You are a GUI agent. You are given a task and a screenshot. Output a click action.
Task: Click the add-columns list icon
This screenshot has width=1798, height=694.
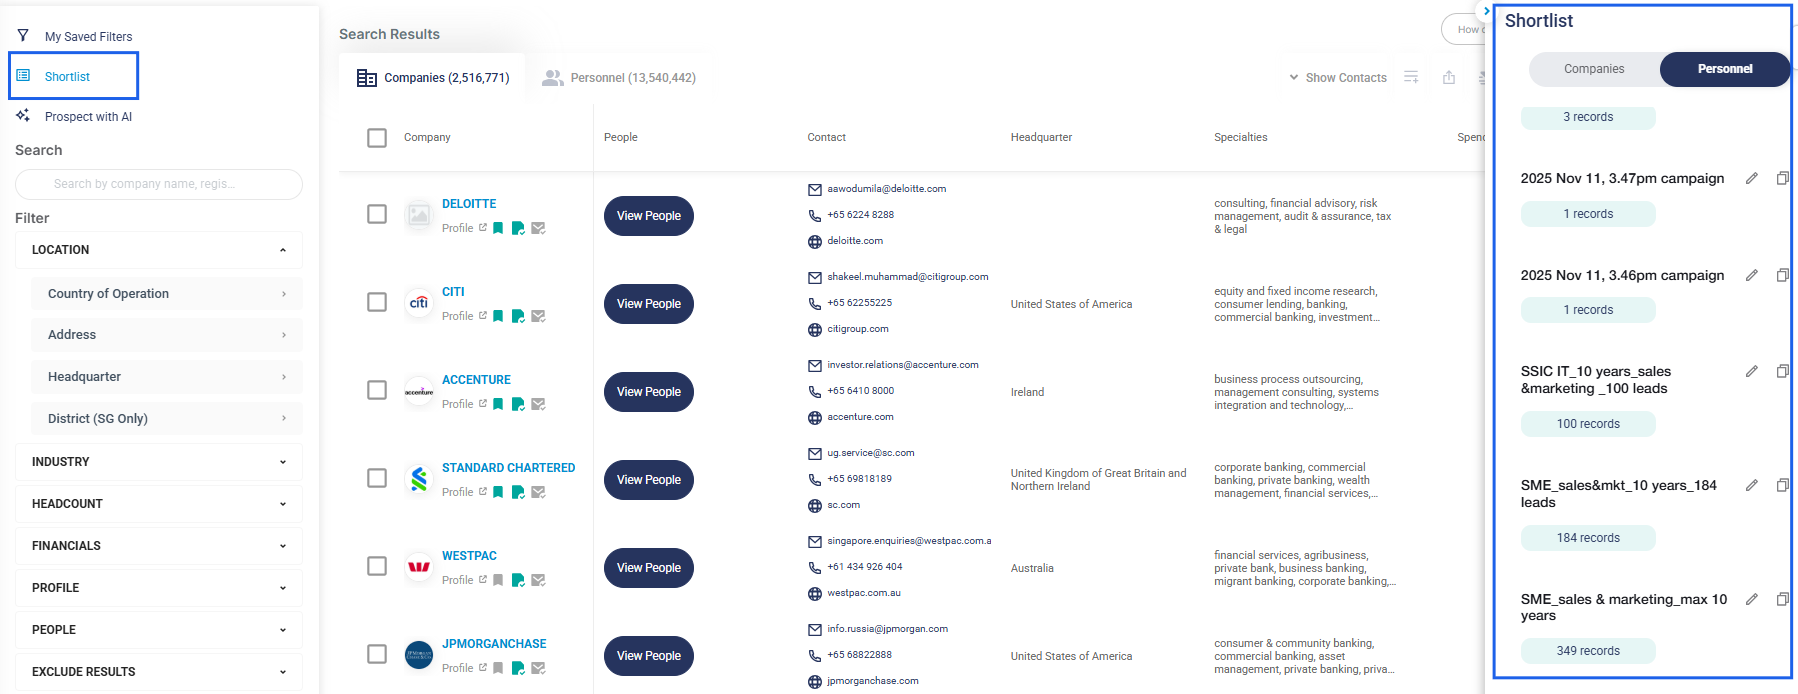[x=1411, y=77]
